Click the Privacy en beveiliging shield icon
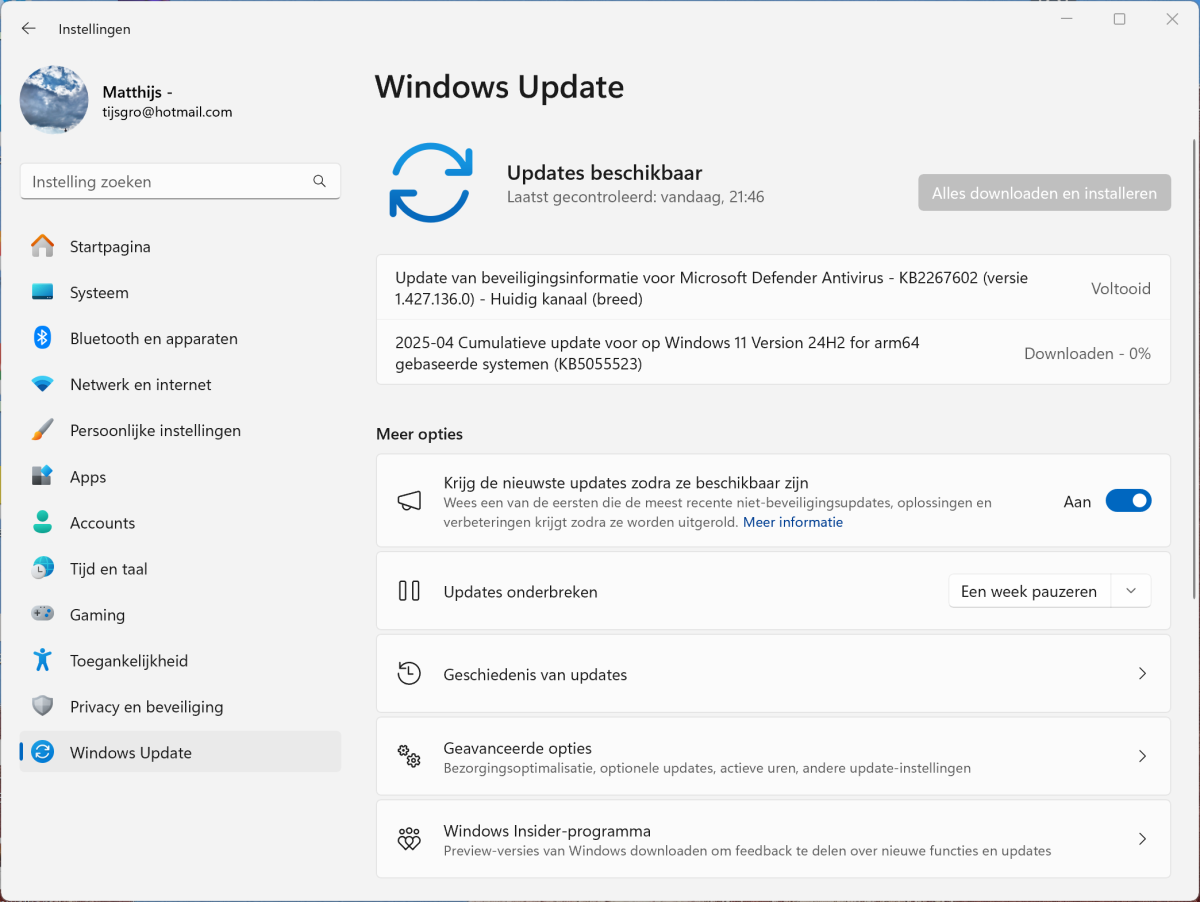 click(42, 706)
